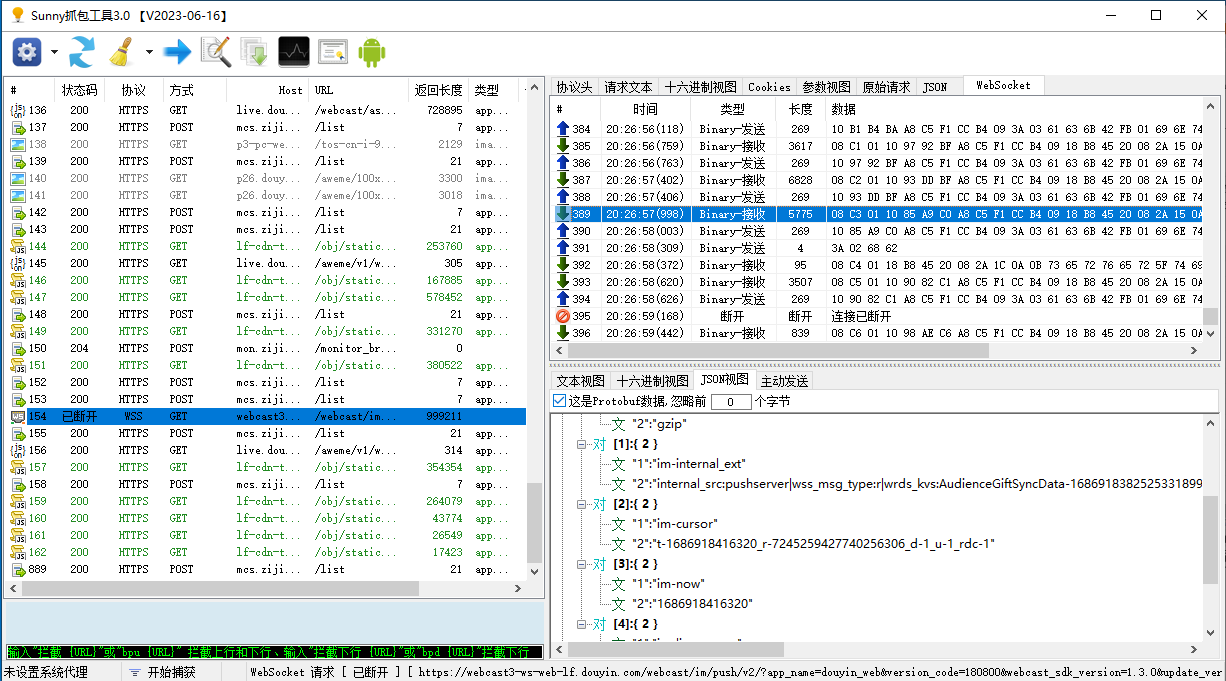Image resolution: width=1226 pixels, height=681 pixels.
Task: Open the 主动发送 tab
Action: click(x=784, y=381)
